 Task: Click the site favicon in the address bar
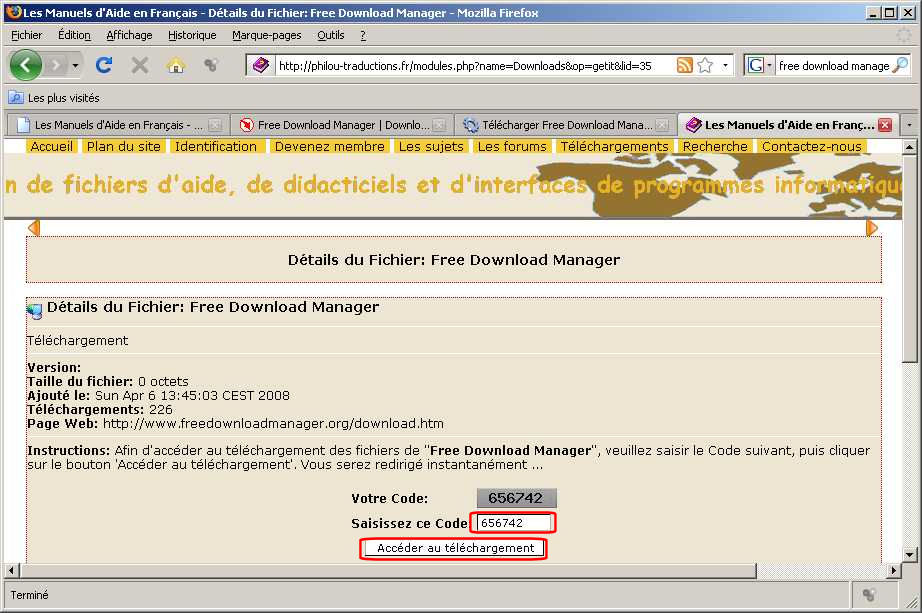click(x=261, y=65)
